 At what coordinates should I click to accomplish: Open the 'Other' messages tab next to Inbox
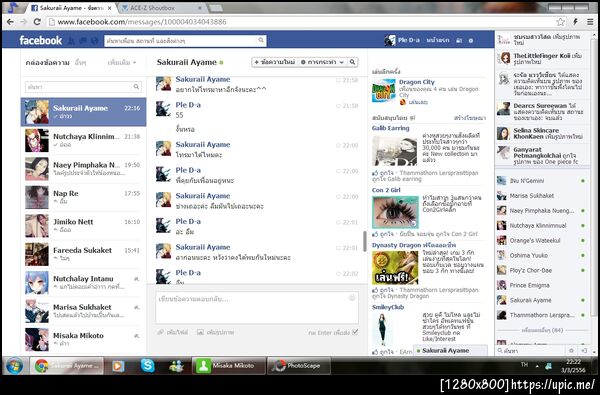(x=80, y=62)
